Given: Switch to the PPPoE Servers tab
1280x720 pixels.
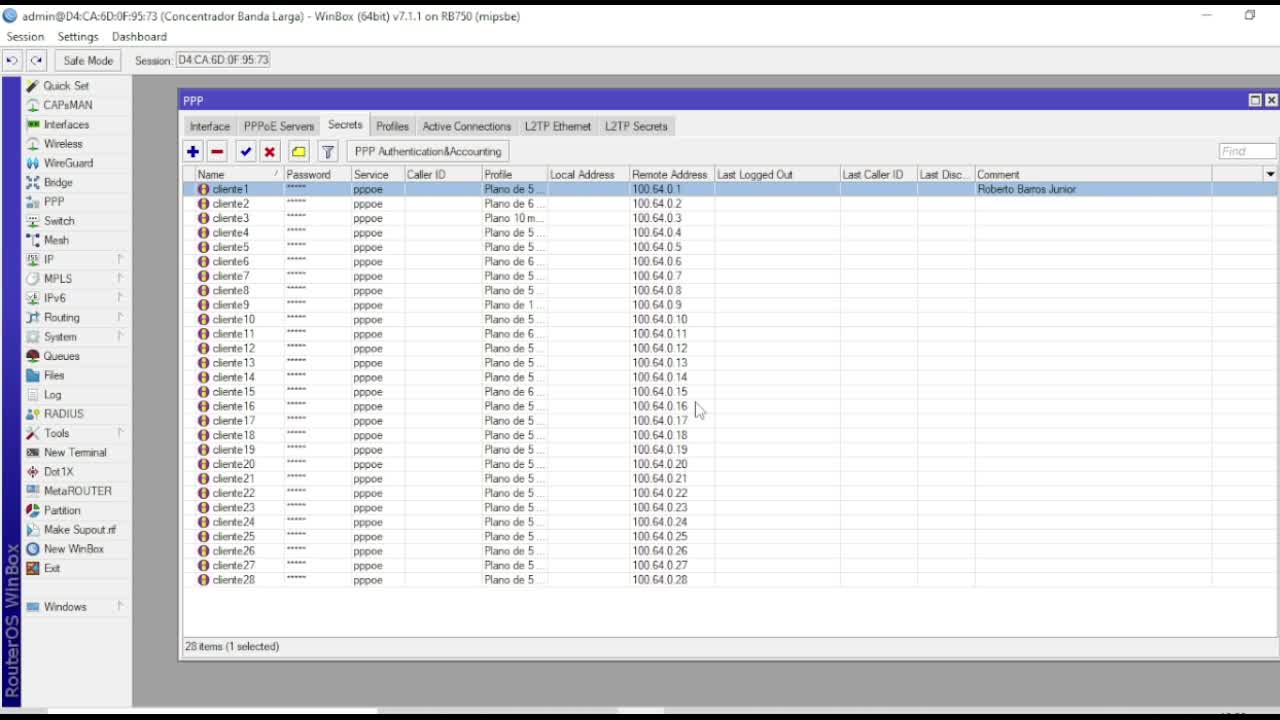Looking at the screenshot, I should point(279,126).
